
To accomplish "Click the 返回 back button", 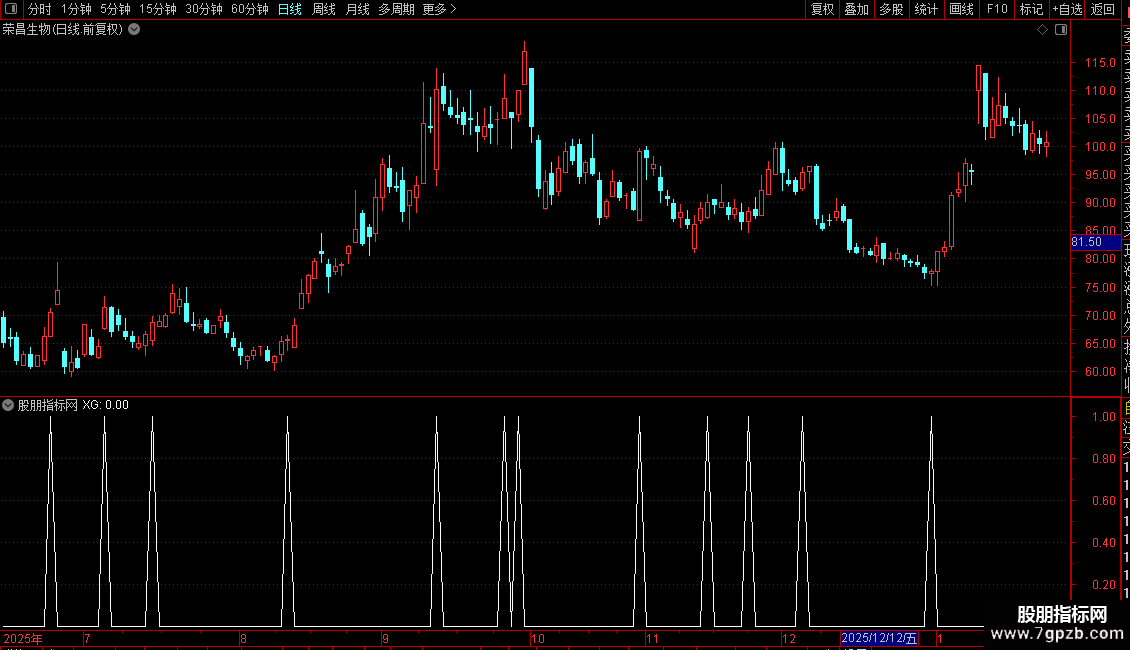I will 1103,9.
